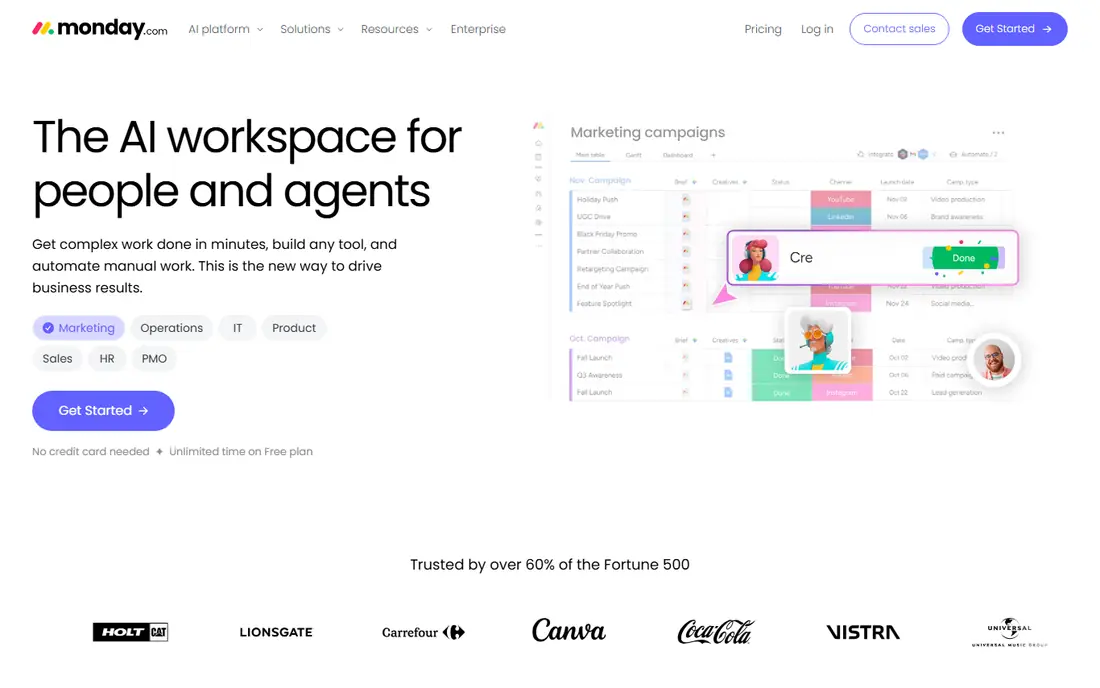This screenshot has width=1100, height=688.
Task: Switch to the Main table tab
Action: pos(590,155)
